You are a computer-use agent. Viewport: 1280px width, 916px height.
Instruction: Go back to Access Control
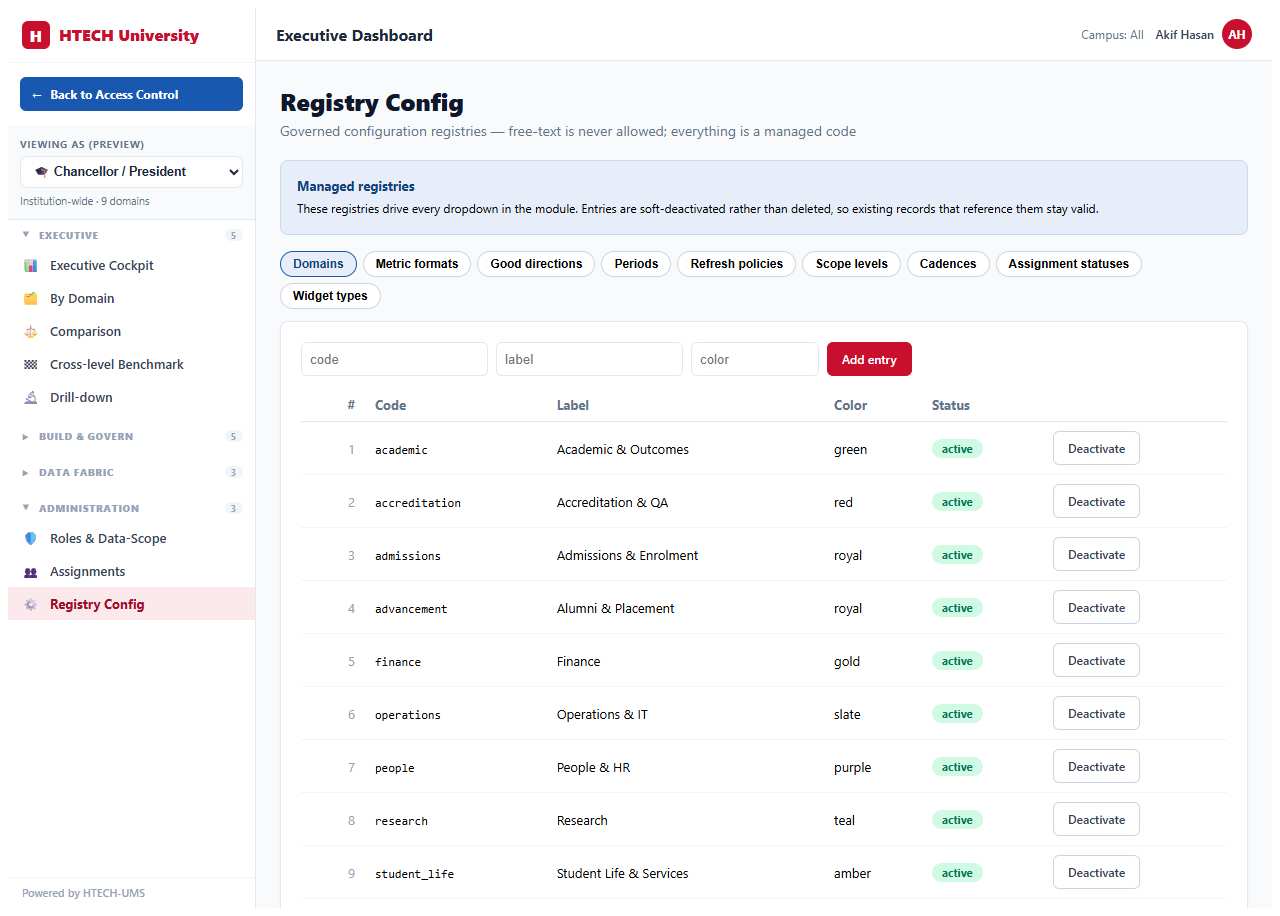point(131,94)
